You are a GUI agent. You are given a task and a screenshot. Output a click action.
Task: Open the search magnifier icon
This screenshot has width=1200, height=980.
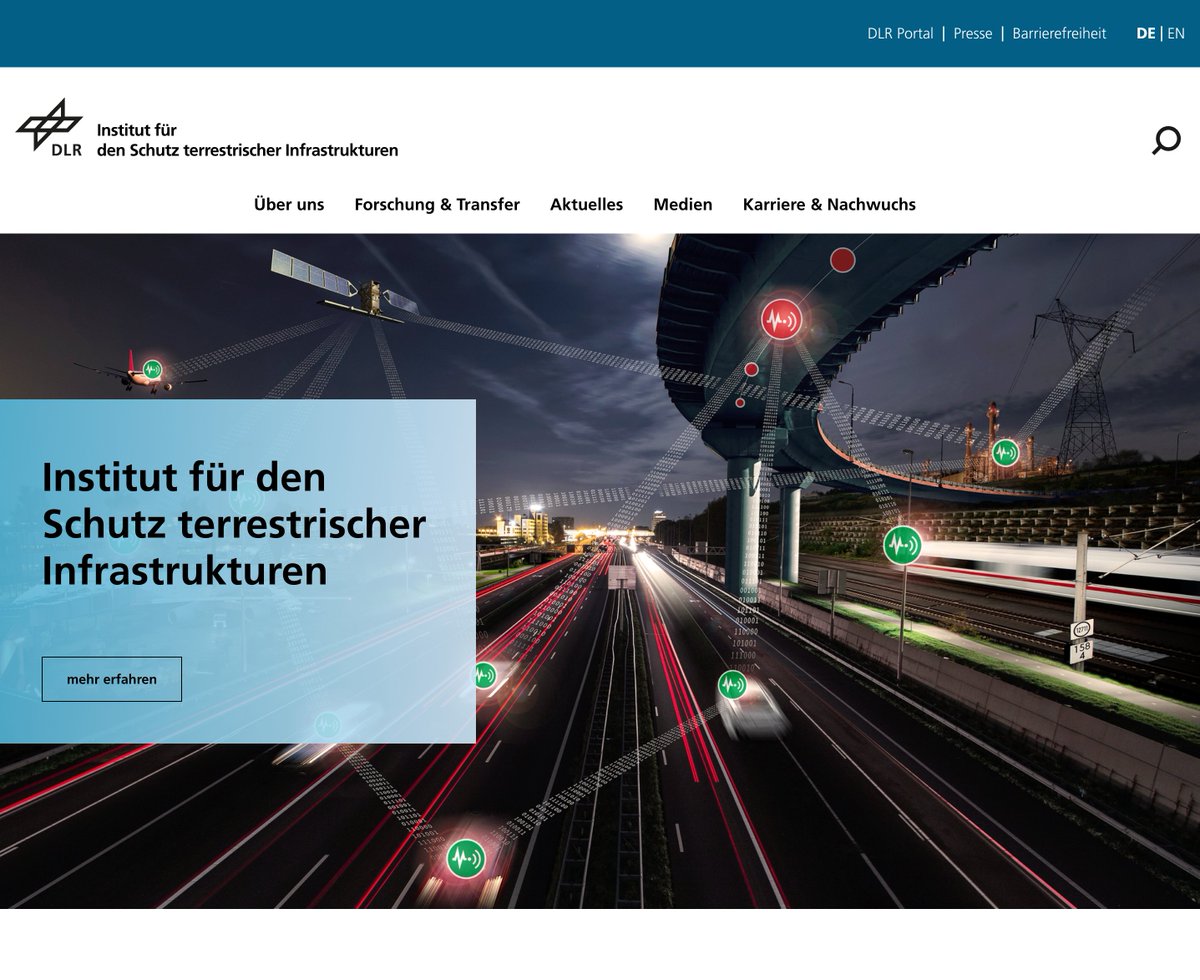[1166, 140]
